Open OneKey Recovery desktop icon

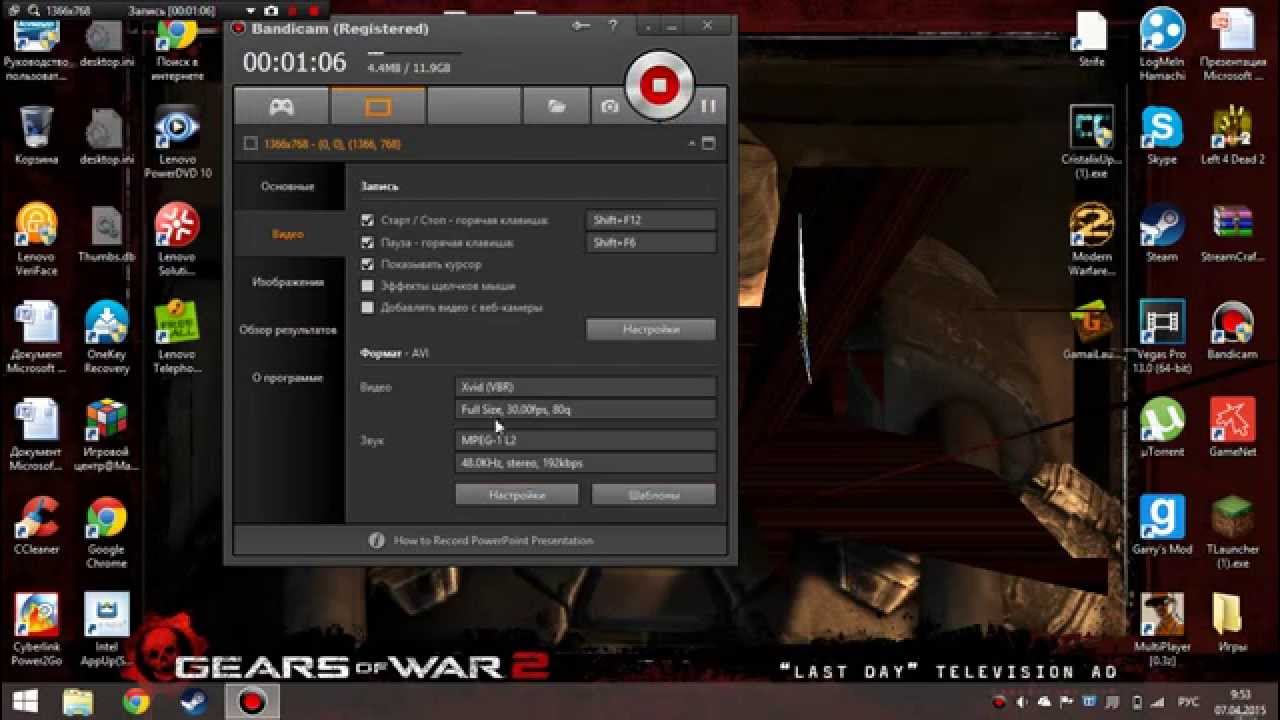107,338
